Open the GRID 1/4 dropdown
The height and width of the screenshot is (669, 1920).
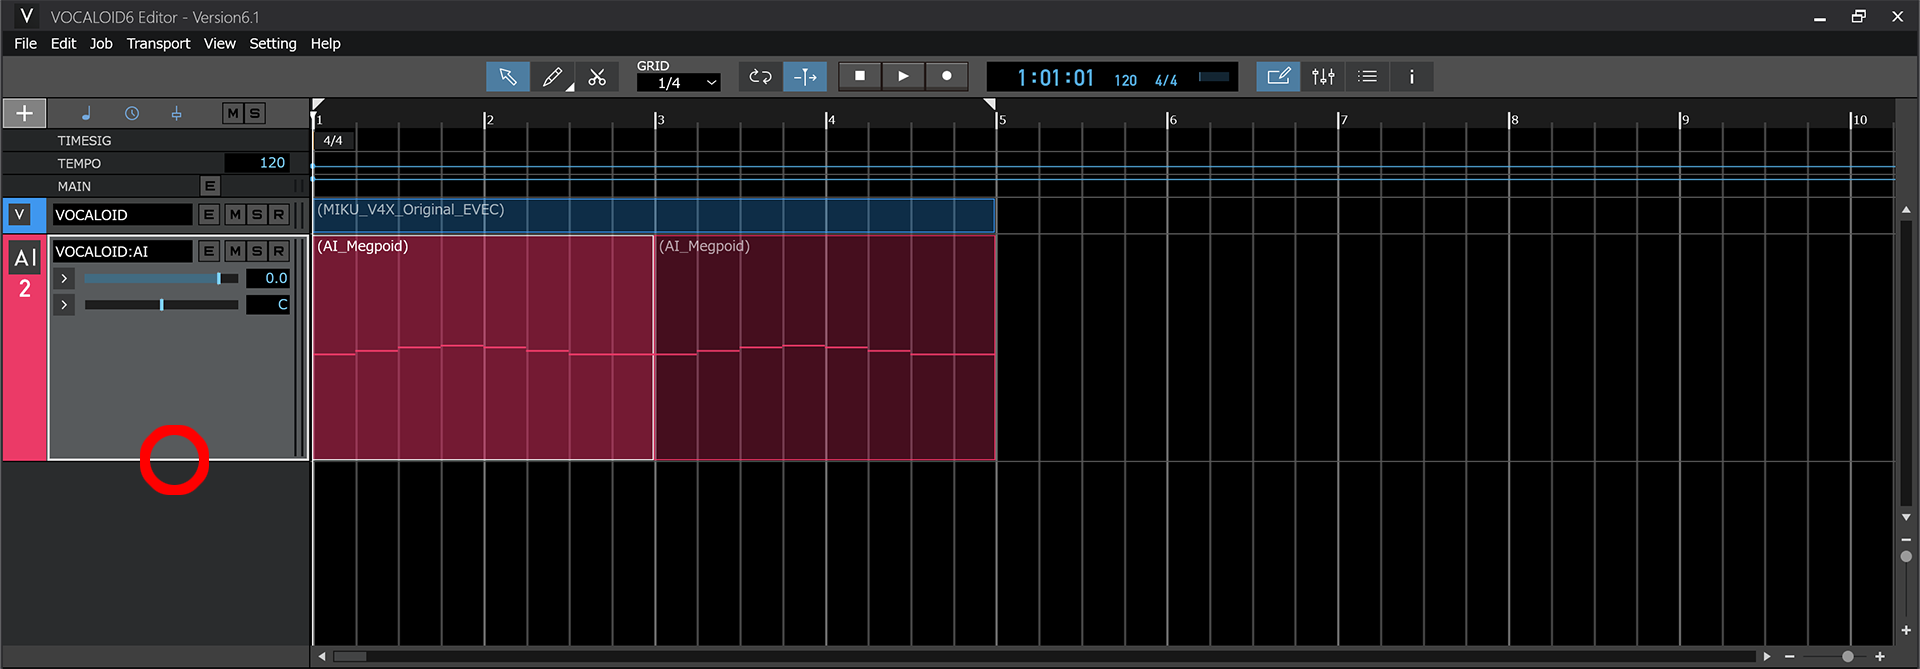pos(678,83)
